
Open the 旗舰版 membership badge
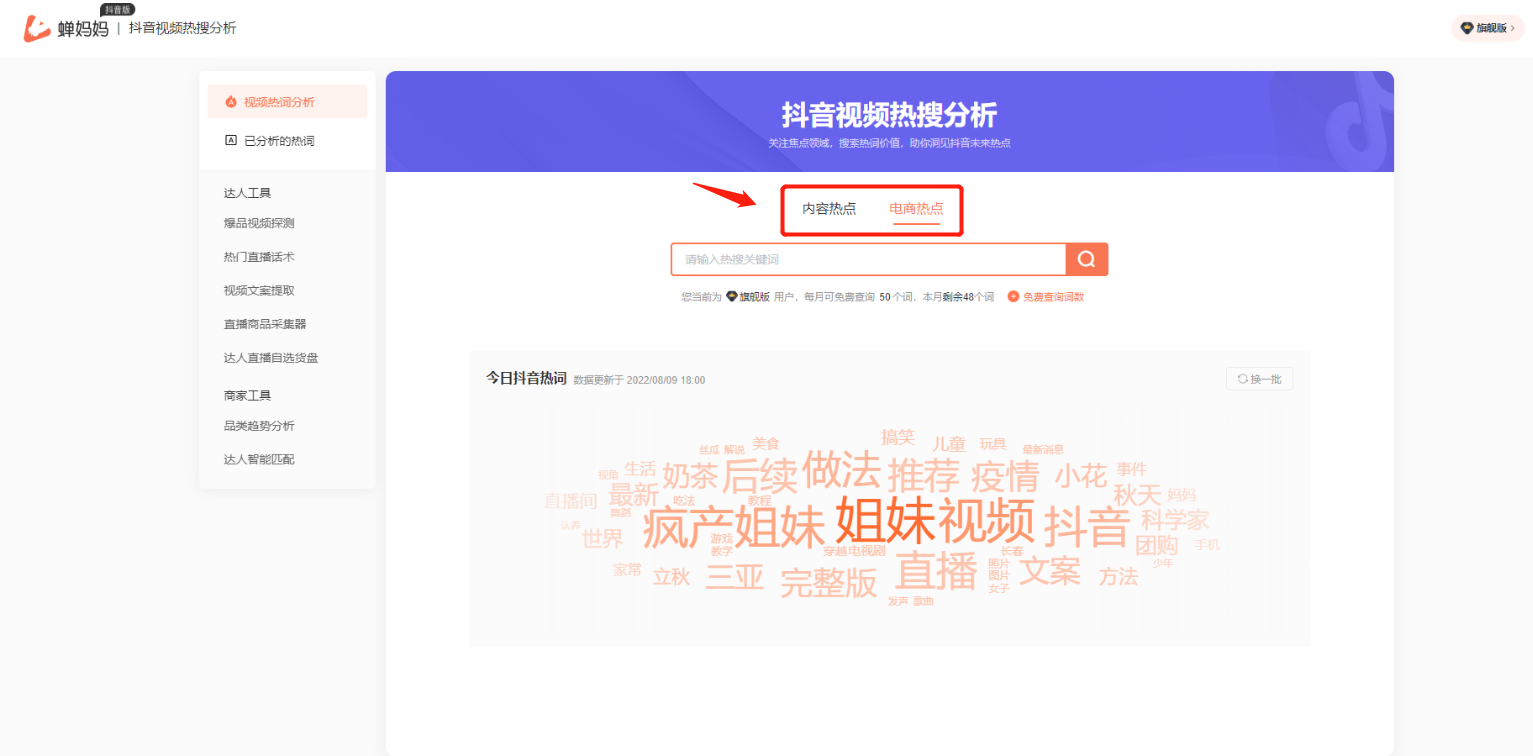coord(1488,28)
